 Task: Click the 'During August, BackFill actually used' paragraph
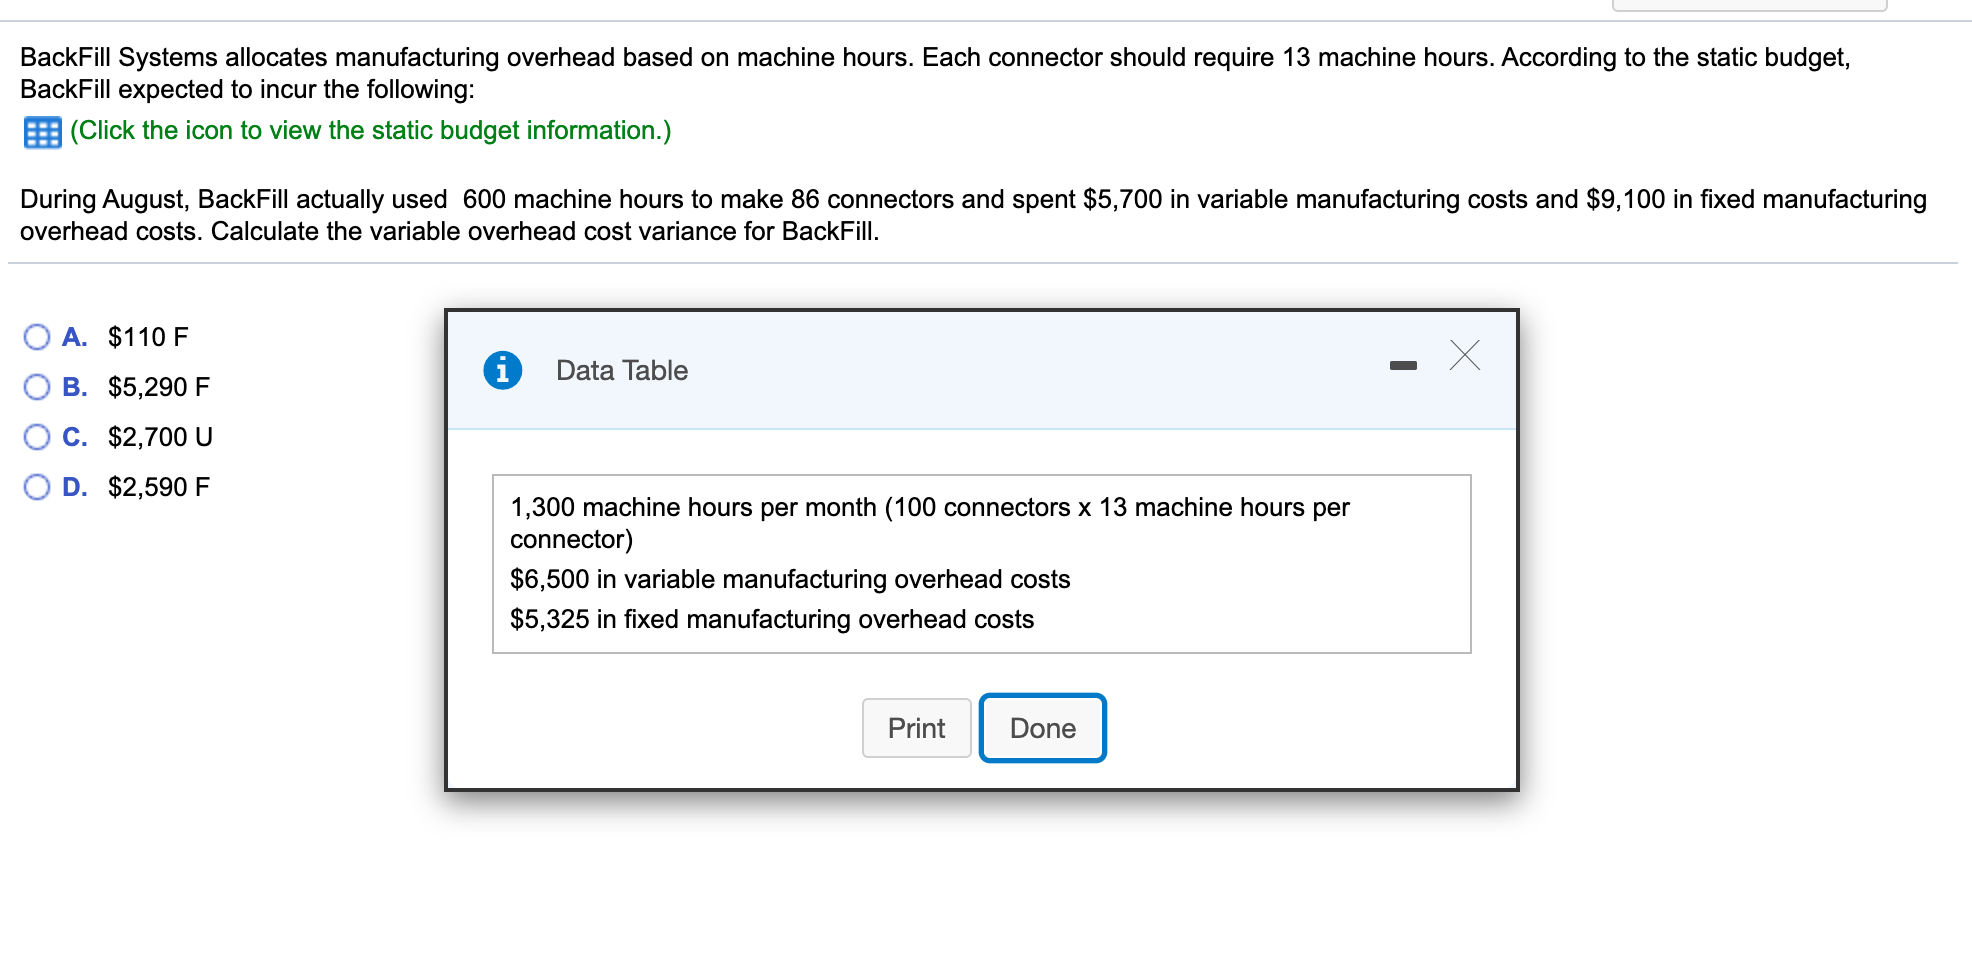point(973,215)
